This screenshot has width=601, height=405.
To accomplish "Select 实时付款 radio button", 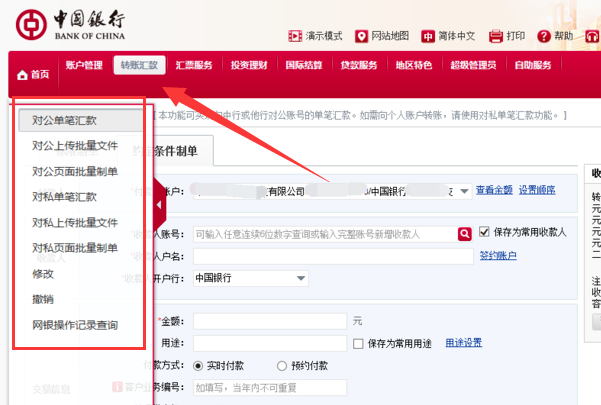I will pyautogui.click(x=198, y=365).
